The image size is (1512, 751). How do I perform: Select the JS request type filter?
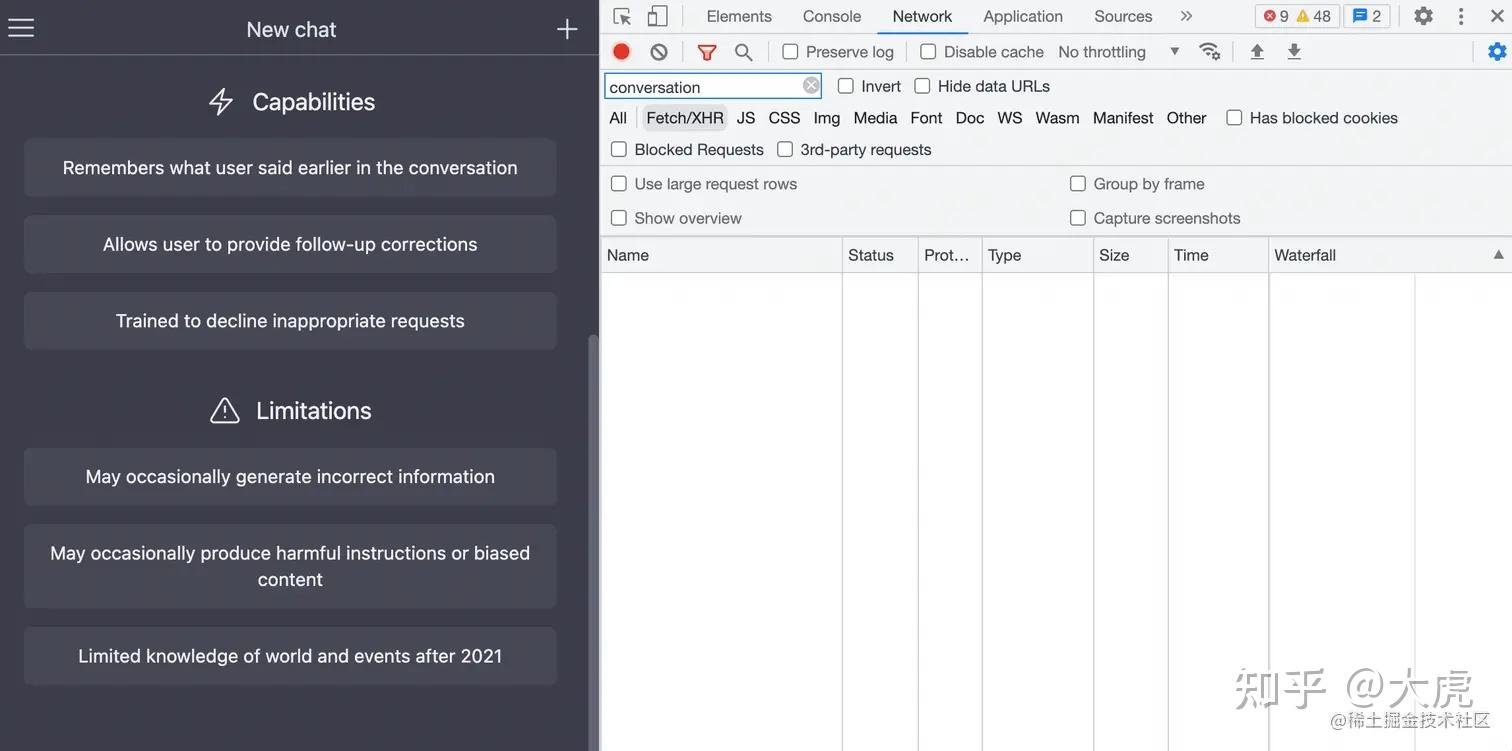(x=746, y=118)
